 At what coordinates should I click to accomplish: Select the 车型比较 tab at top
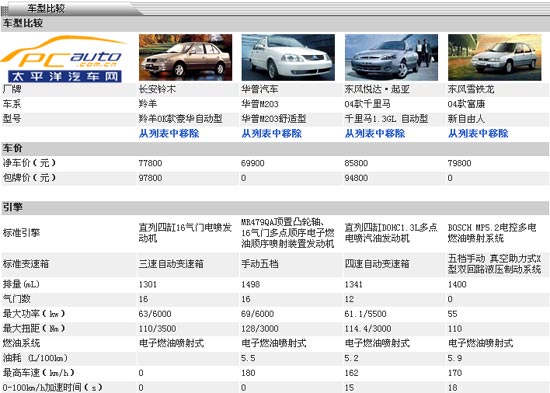point(46,8)
